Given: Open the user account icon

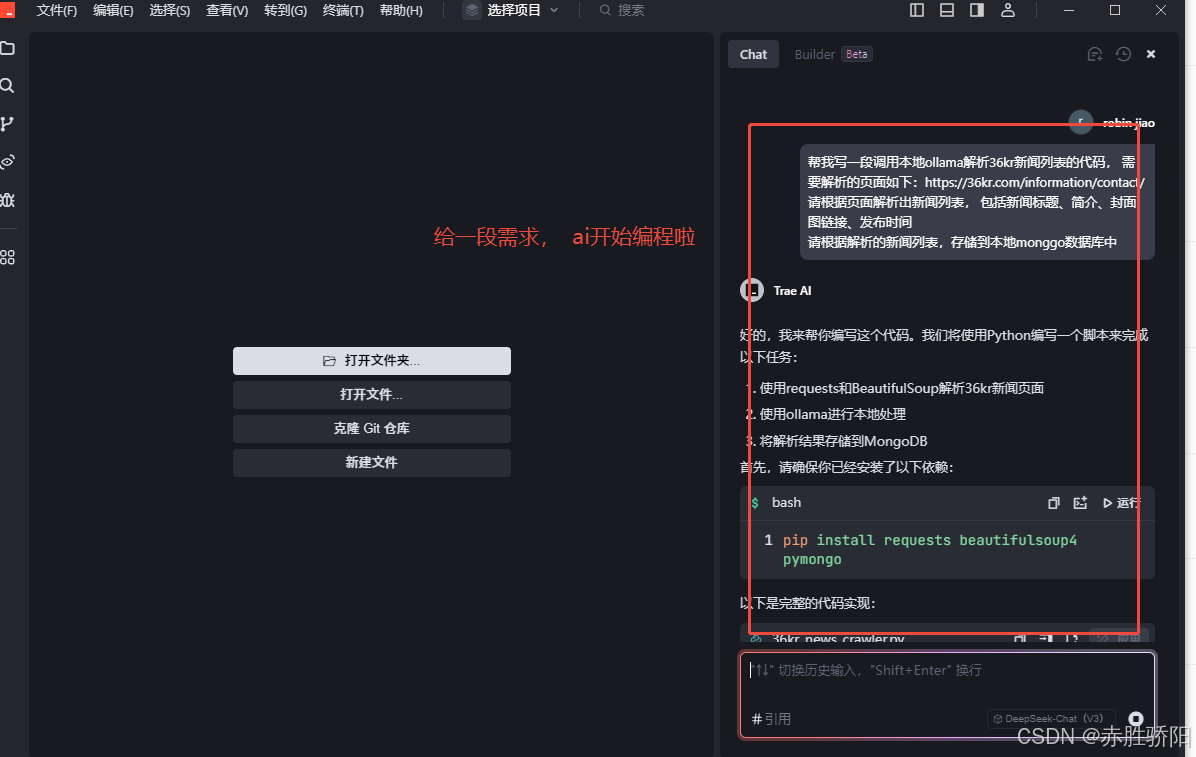Looking at the screenshot, I should 1008,10.
